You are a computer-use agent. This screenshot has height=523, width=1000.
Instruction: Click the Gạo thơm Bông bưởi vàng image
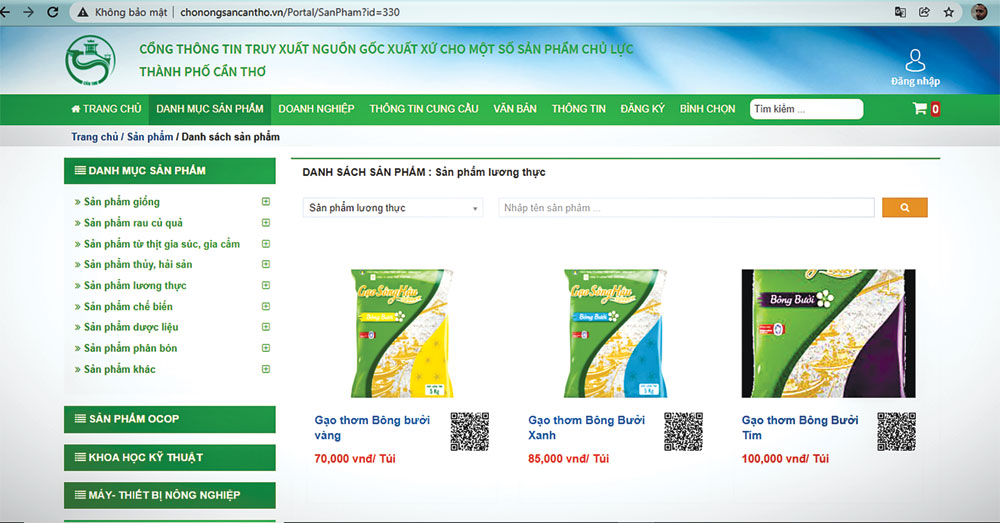402,333
